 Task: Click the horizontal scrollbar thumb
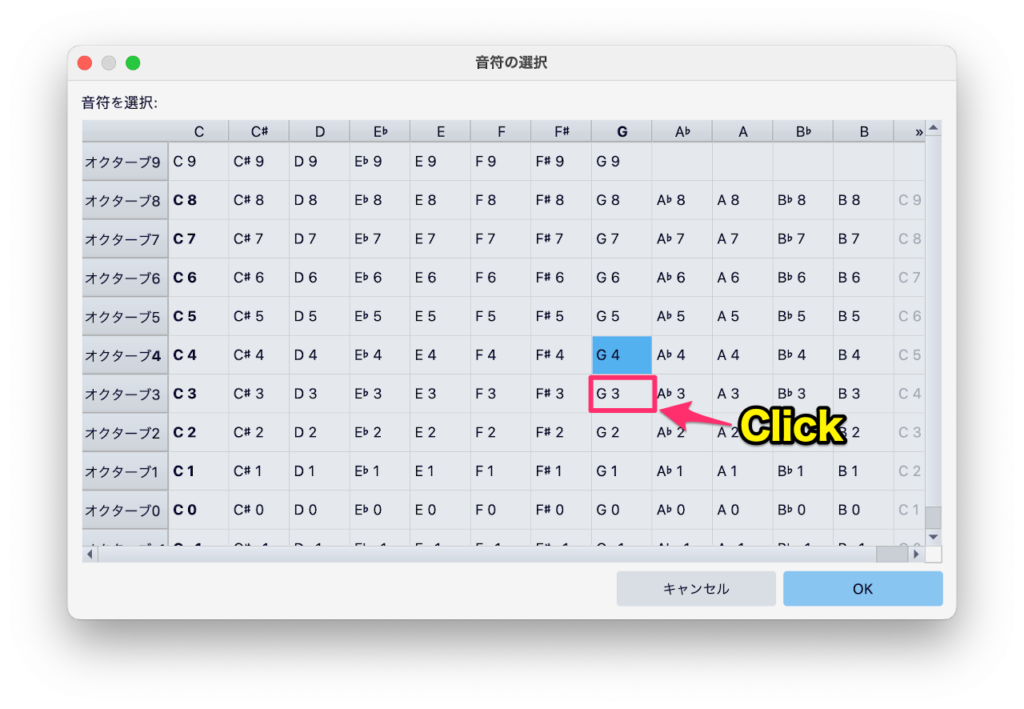coord(890,554)
